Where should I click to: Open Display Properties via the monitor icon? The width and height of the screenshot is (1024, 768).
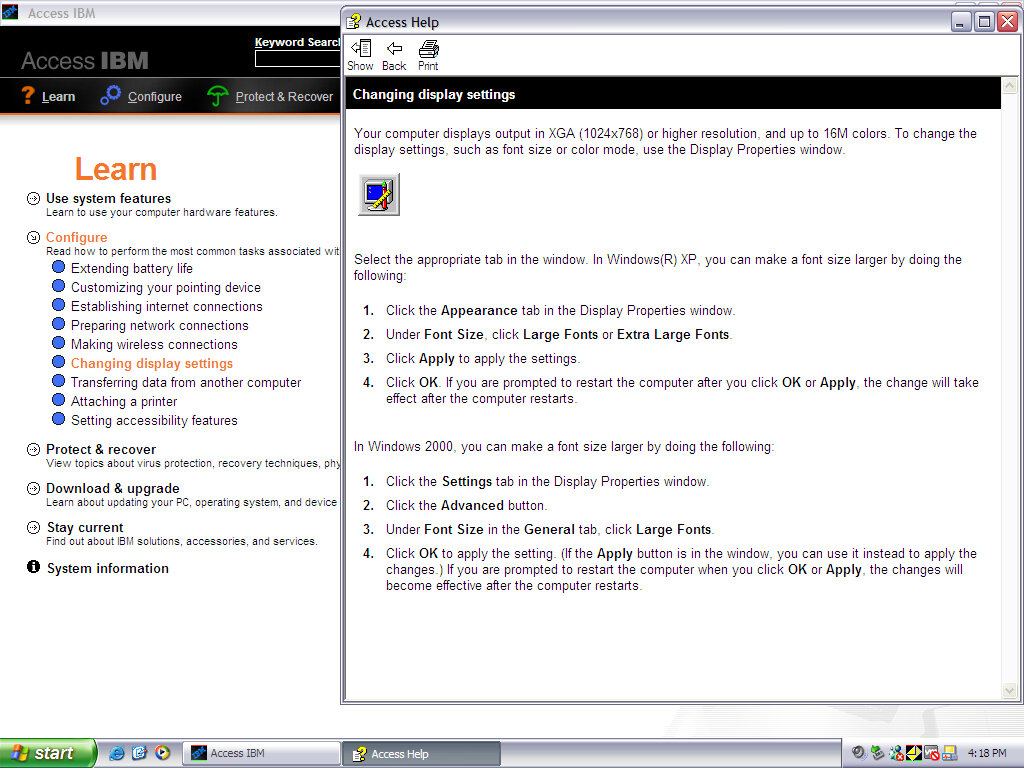point(379,194)
